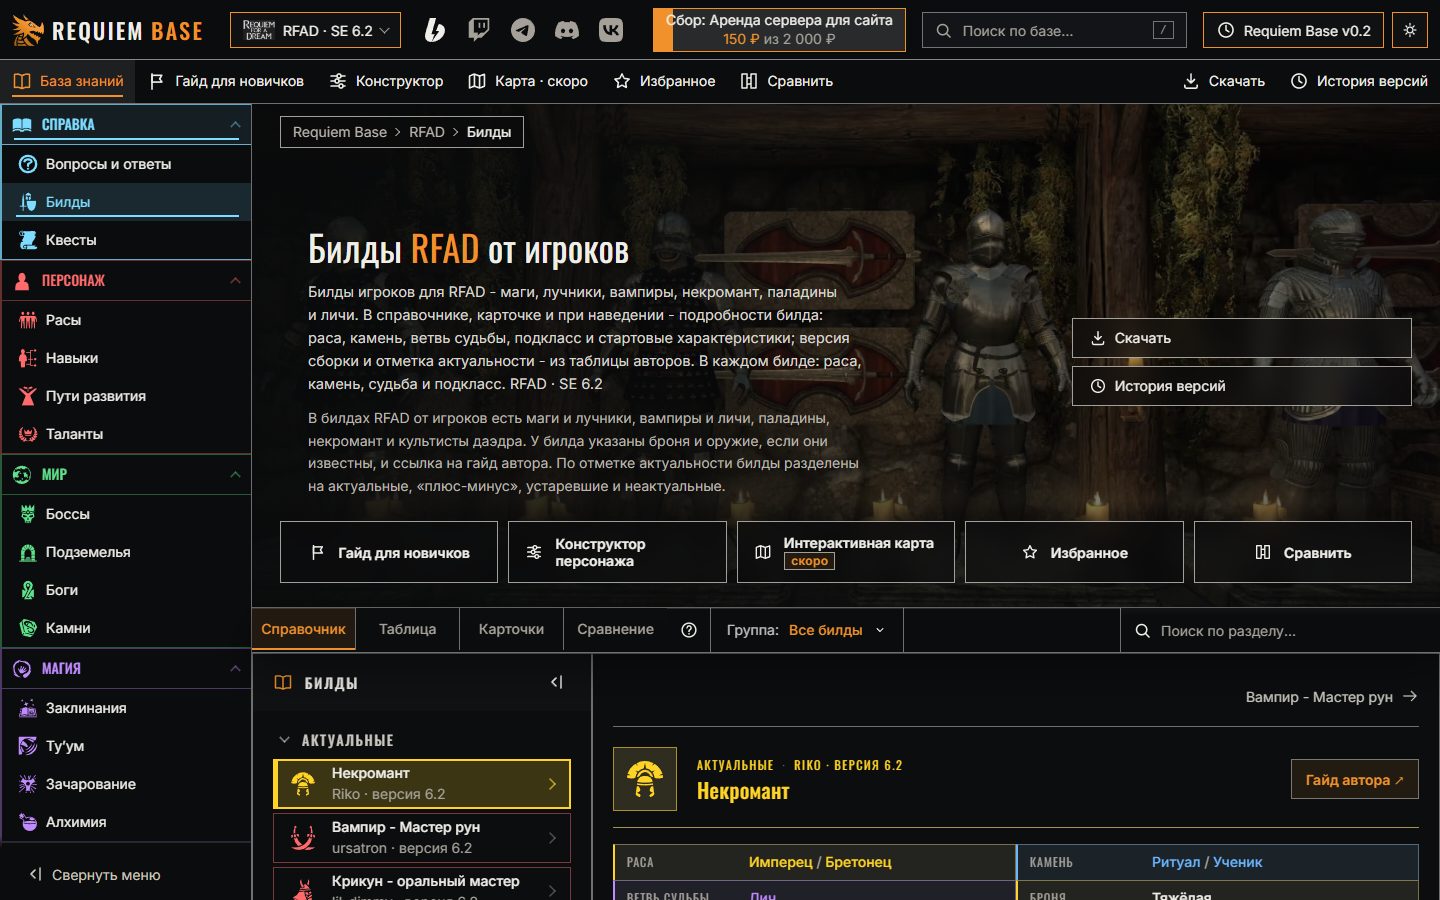Viewport: 1440px width, 900px height.
Task: Click the Квесты scroll icon in sidebar
Action: 28,240
